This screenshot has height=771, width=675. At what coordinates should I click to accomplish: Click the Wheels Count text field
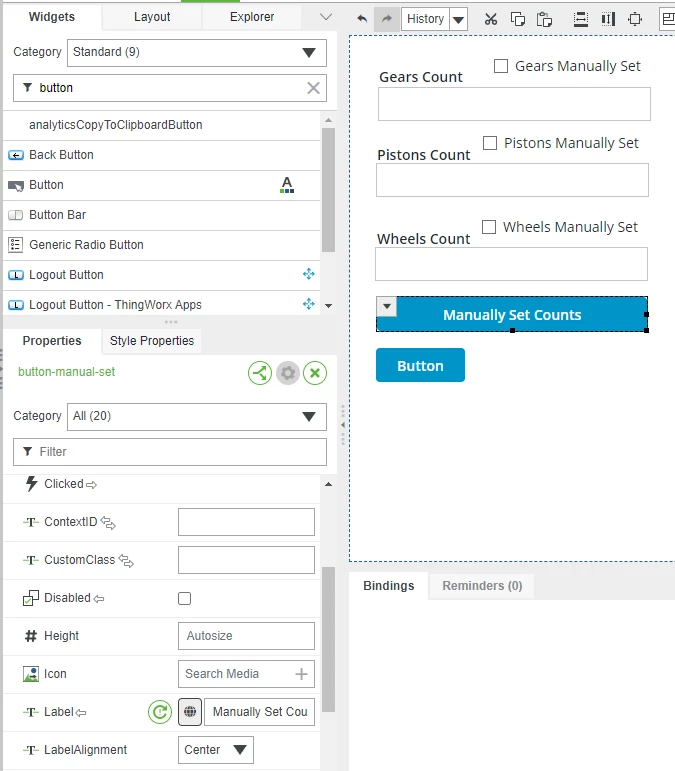point(511,264)
